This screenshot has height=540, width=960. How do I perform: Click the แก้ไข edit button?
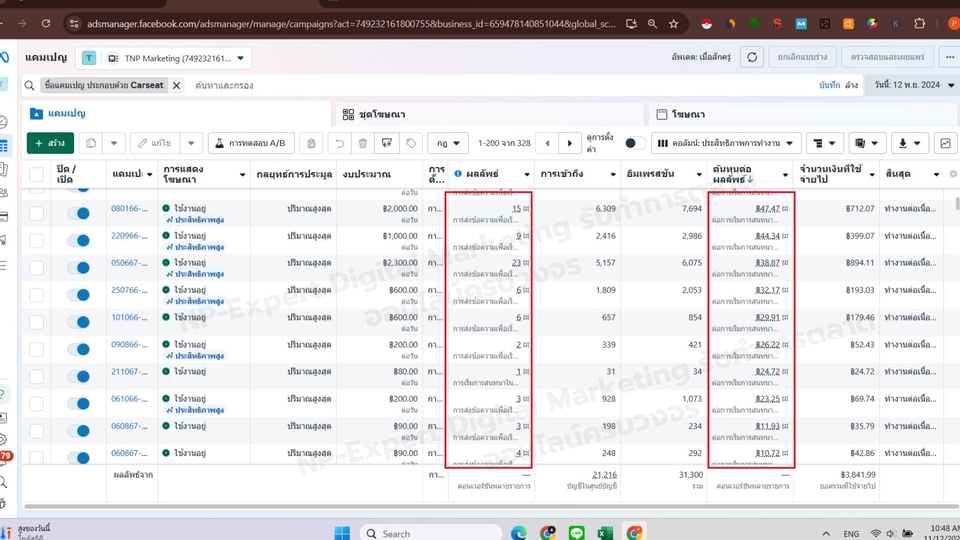pos(155,143)
